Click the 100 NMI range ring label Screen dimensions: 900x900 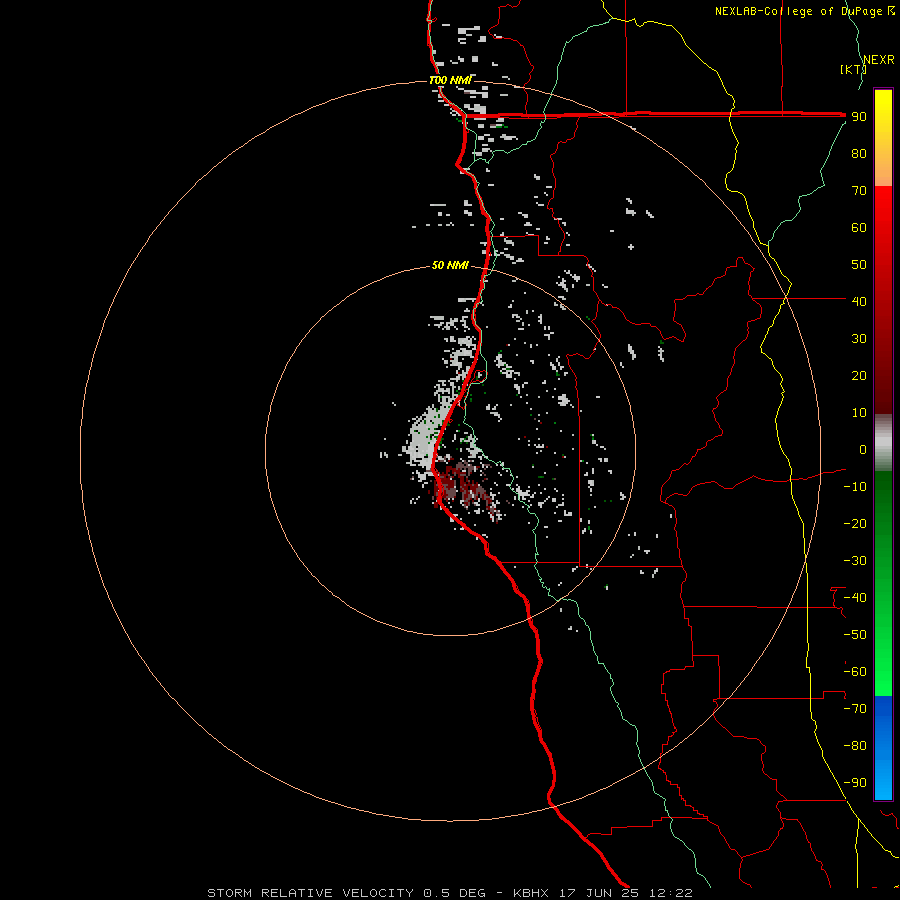coord(450,80)
